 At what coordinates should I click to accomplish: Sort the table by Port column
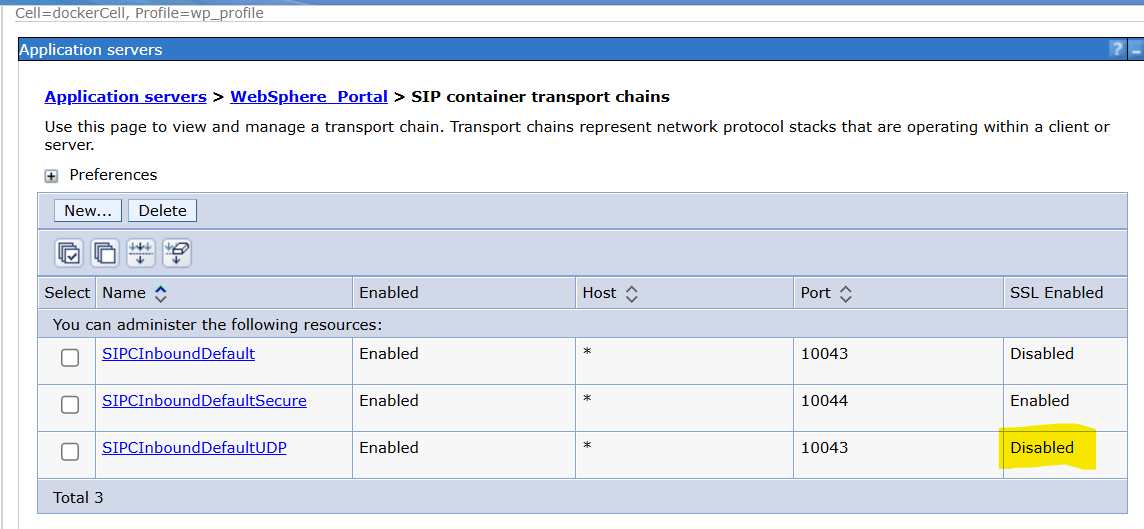(x=846, y=293)
